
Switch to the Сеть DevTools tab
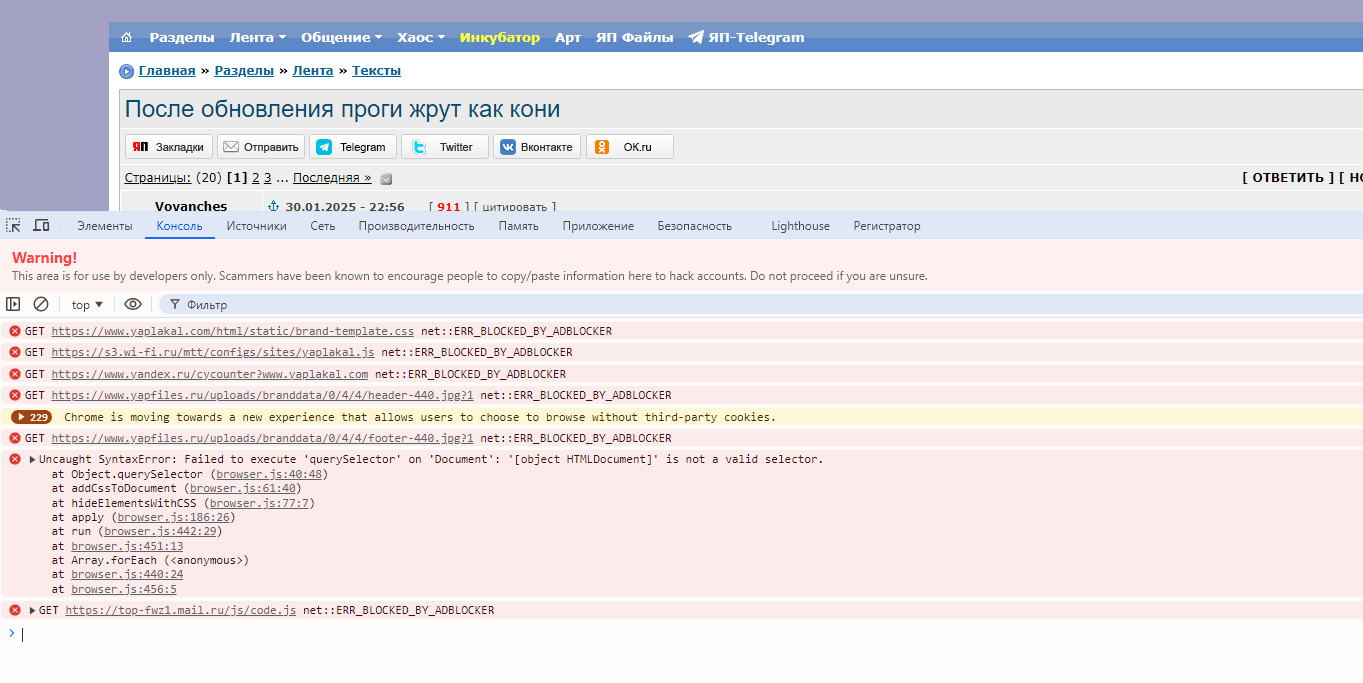click(x=323, y=226)
